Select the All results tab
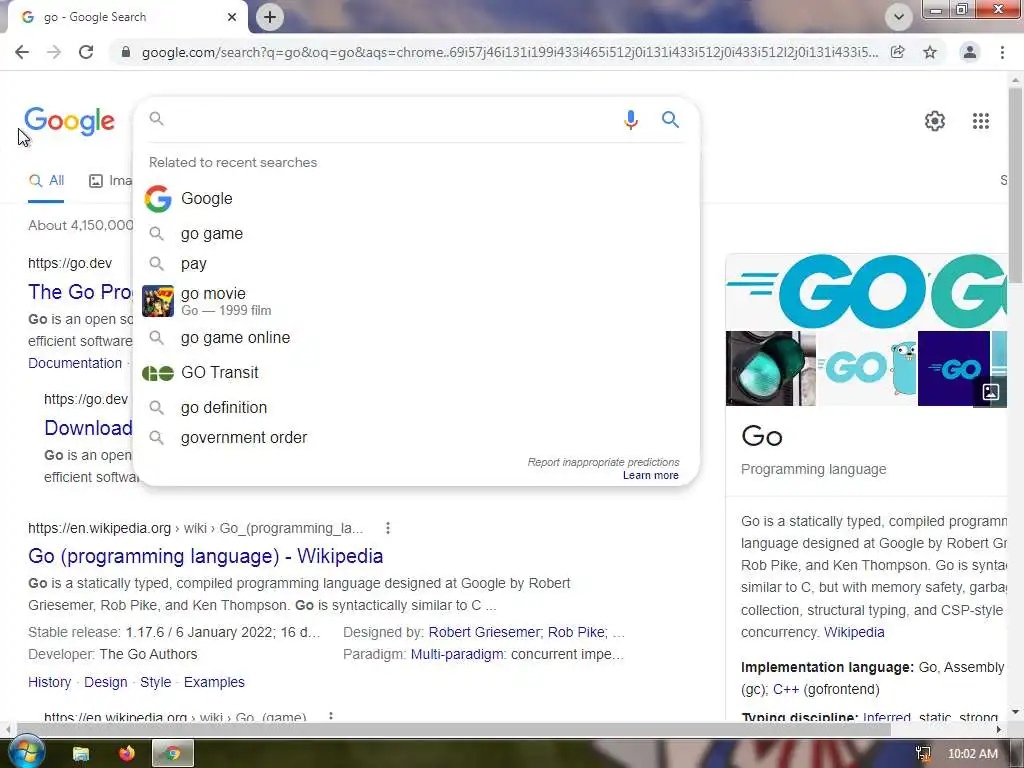This screenshot has height=768, width=1024. 46,181
